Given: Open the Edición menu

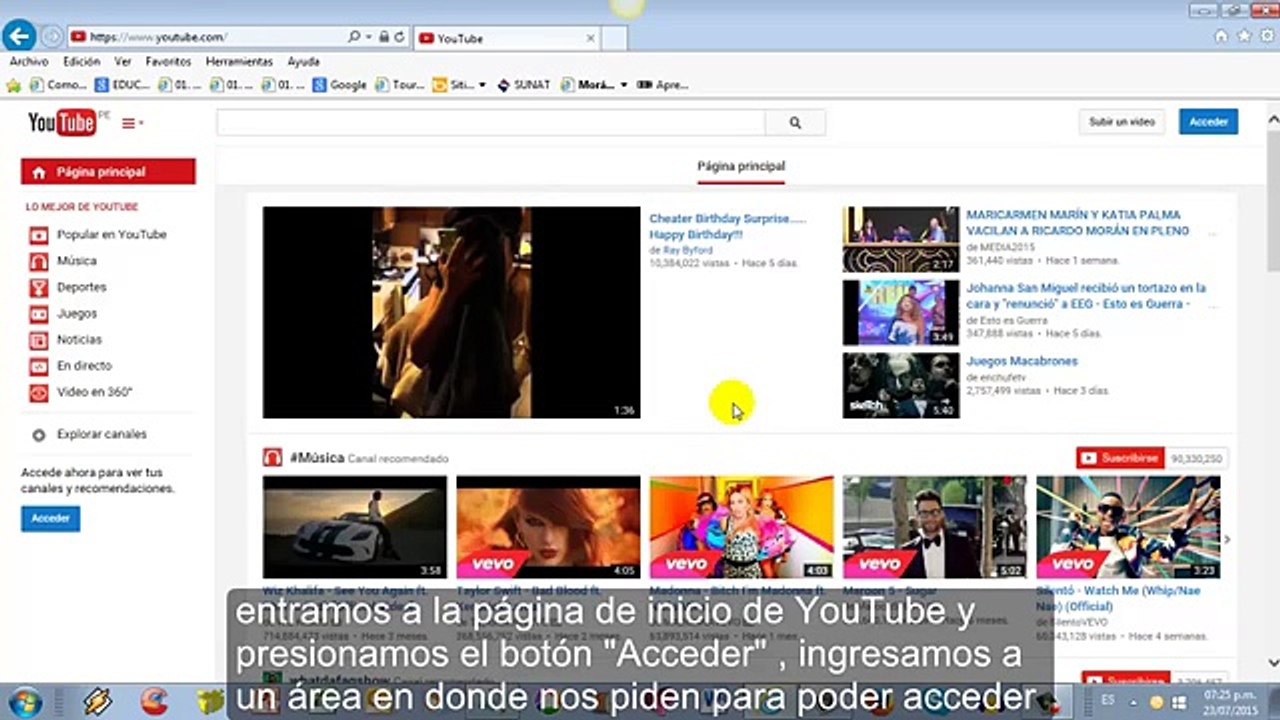Looking at the screenshot, I should [x=81, y=61].
